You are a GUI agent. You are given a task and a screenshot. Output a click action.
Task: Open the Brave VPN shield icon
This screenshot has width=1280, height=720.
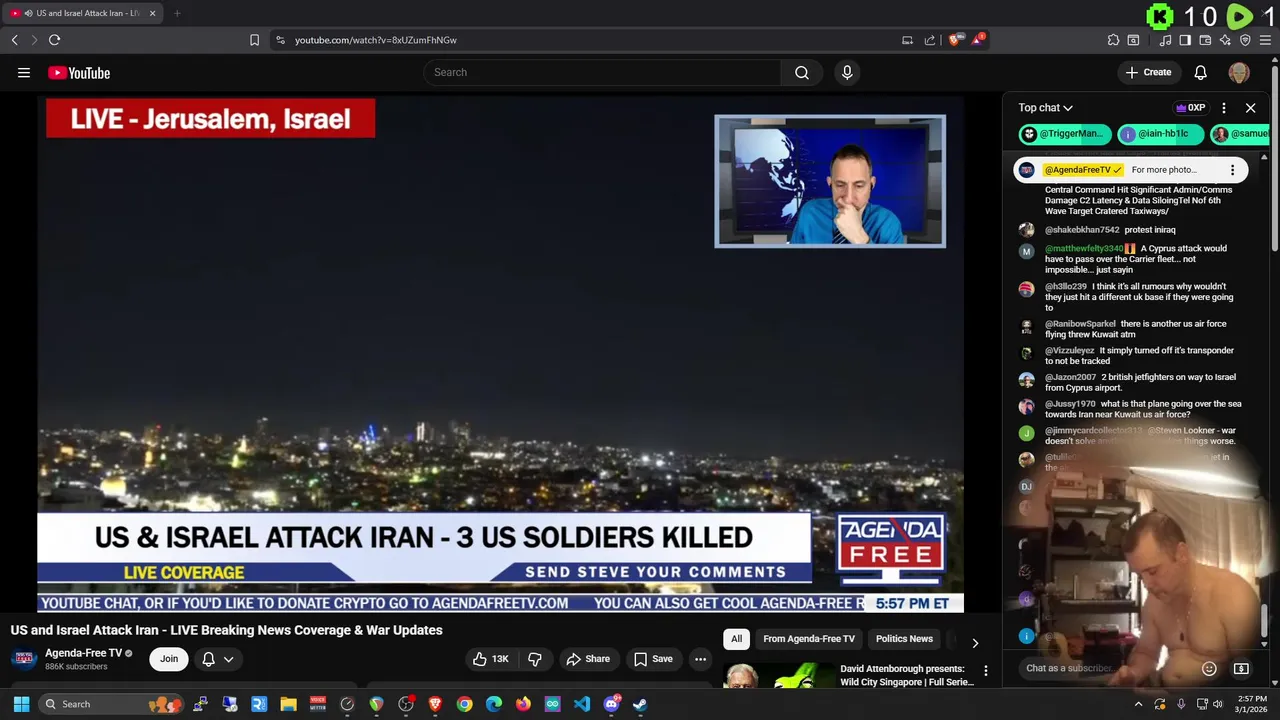pos(1245,40)
